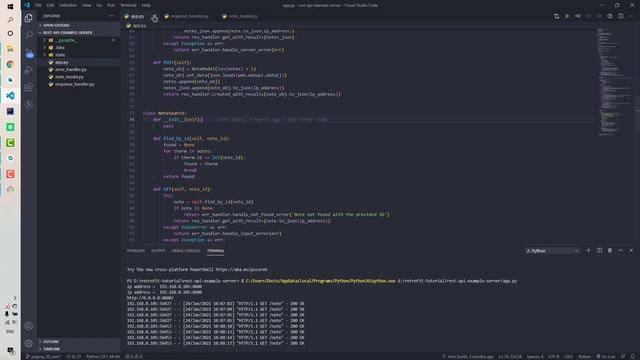
Task: Open Explorer panel more actions ellipsis
Action: point(112,16)
